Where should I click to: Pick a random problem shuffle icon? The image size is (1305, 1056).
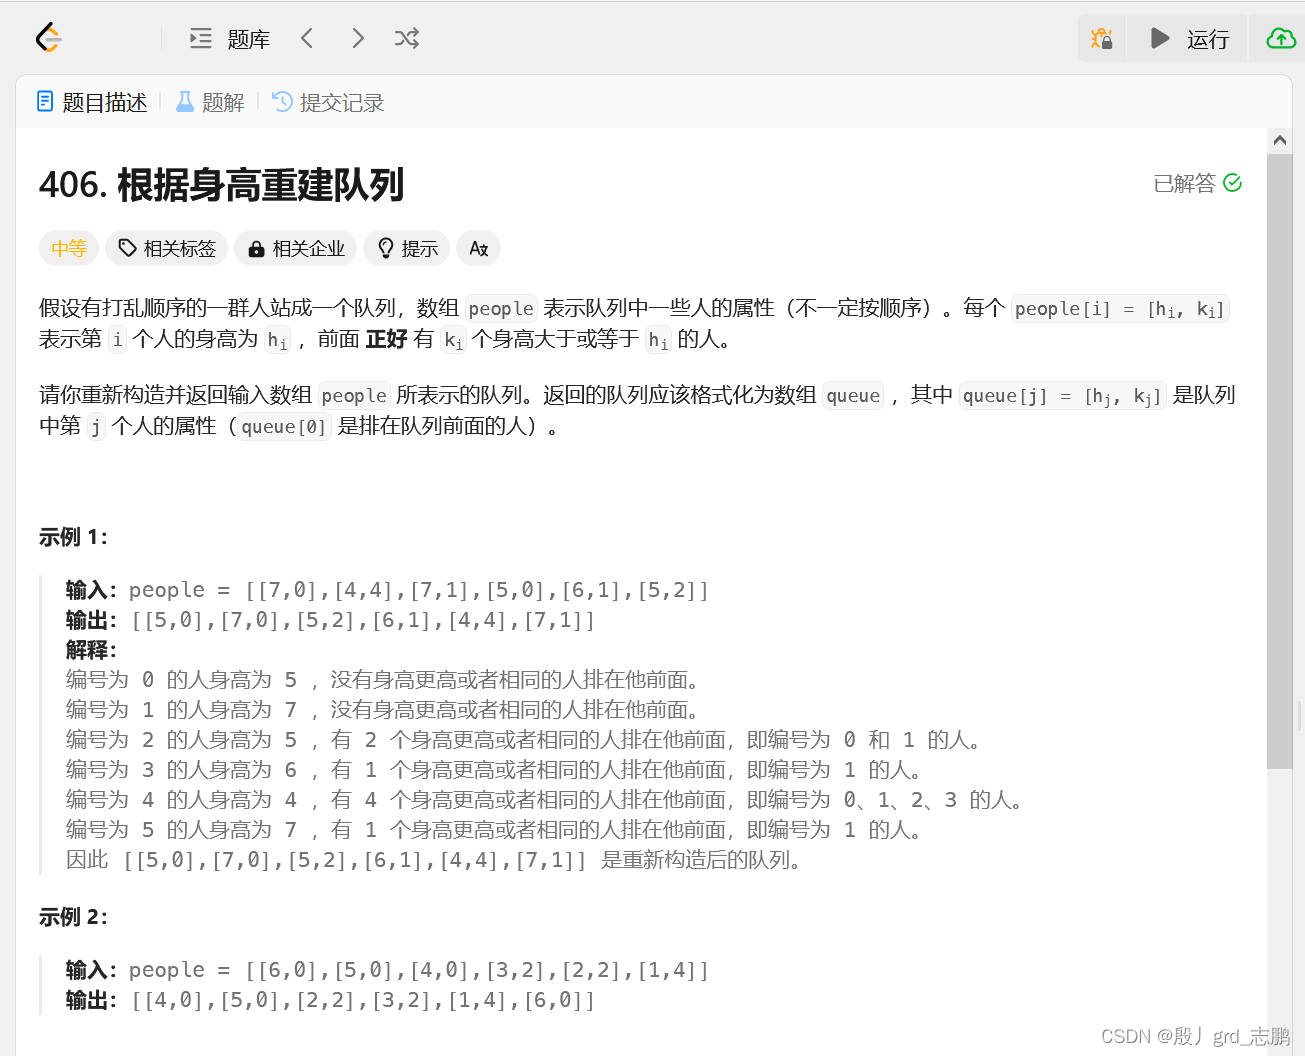pyautogui.click(x=407, y=38)
